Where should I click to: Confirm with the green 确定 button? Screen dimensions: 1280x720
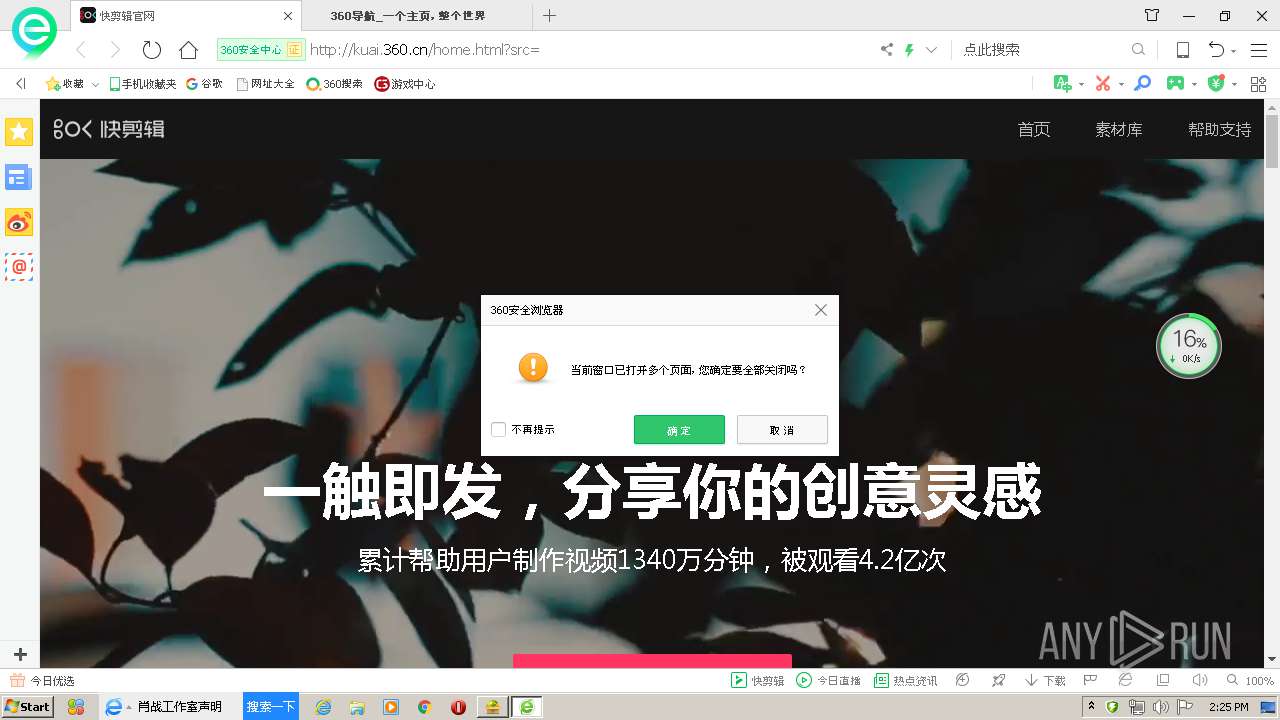point(679,430)
